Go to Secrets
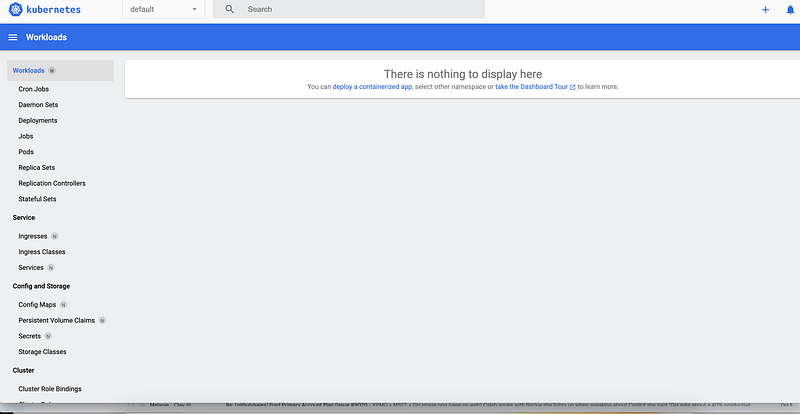800x414 pixels. 30,336
